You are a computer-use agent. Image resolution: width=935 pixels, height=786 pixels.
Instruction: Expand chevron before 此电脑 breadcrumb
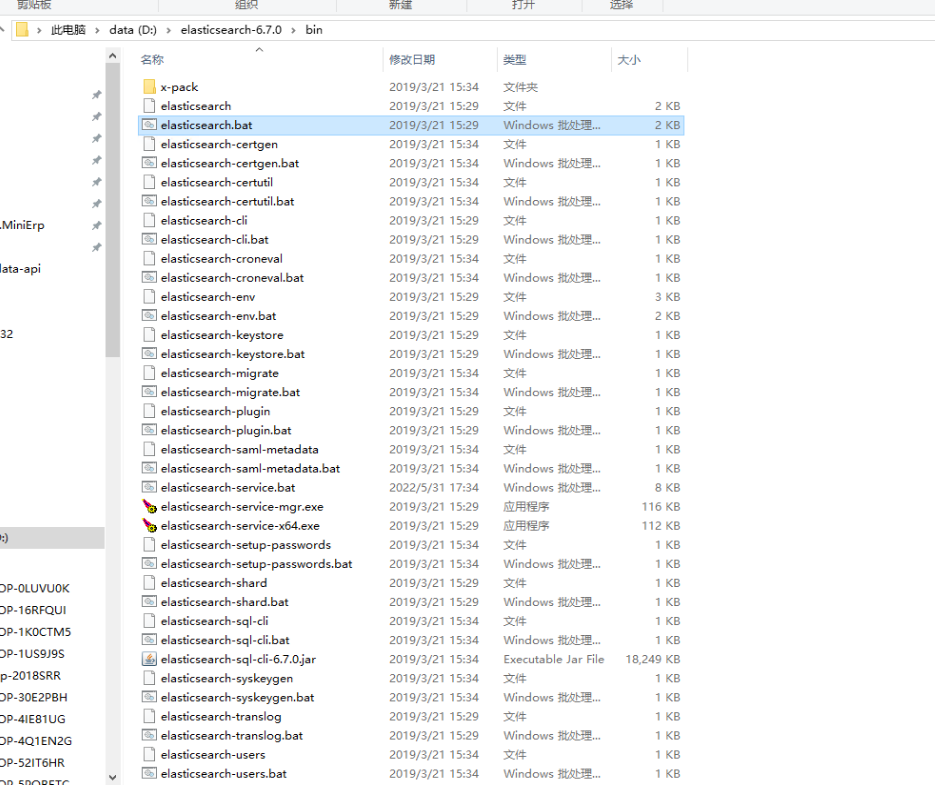(39, 30)
